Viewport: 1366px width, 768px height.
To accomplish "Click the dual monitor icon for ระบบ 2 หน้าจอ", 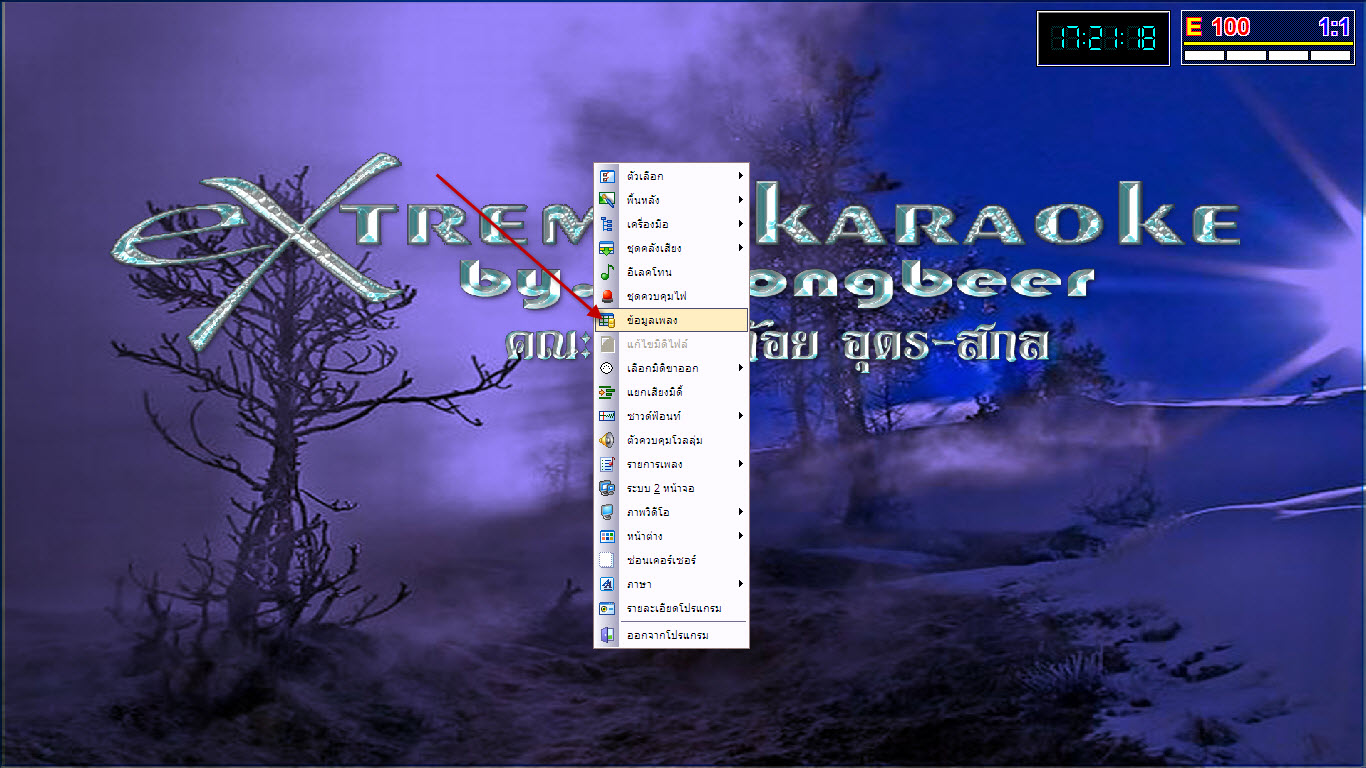I will coord(607,488).
